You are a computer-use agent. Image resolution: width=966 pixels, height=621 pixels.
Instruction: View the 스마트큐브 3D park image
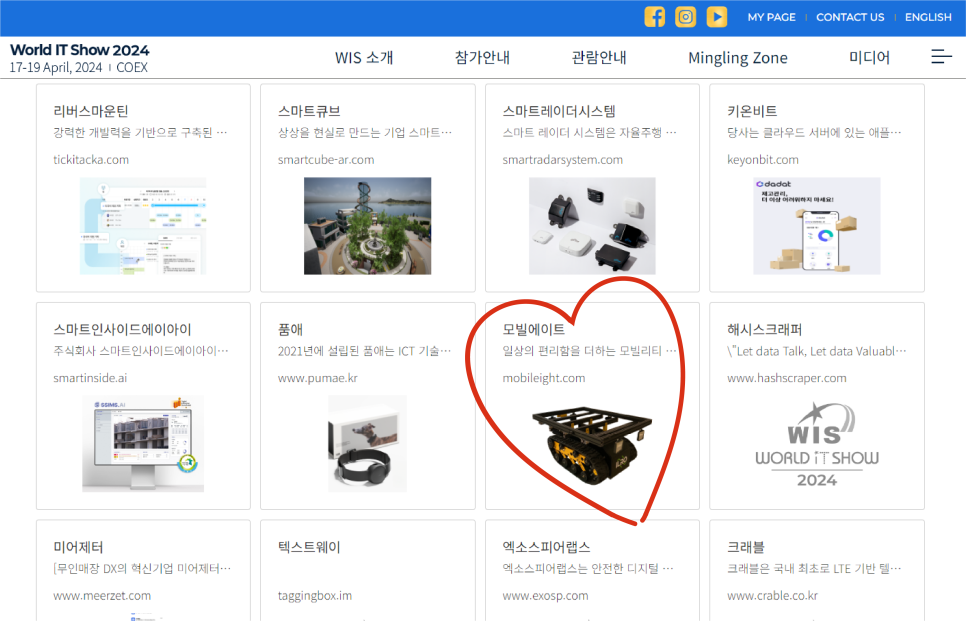[368, 226]
